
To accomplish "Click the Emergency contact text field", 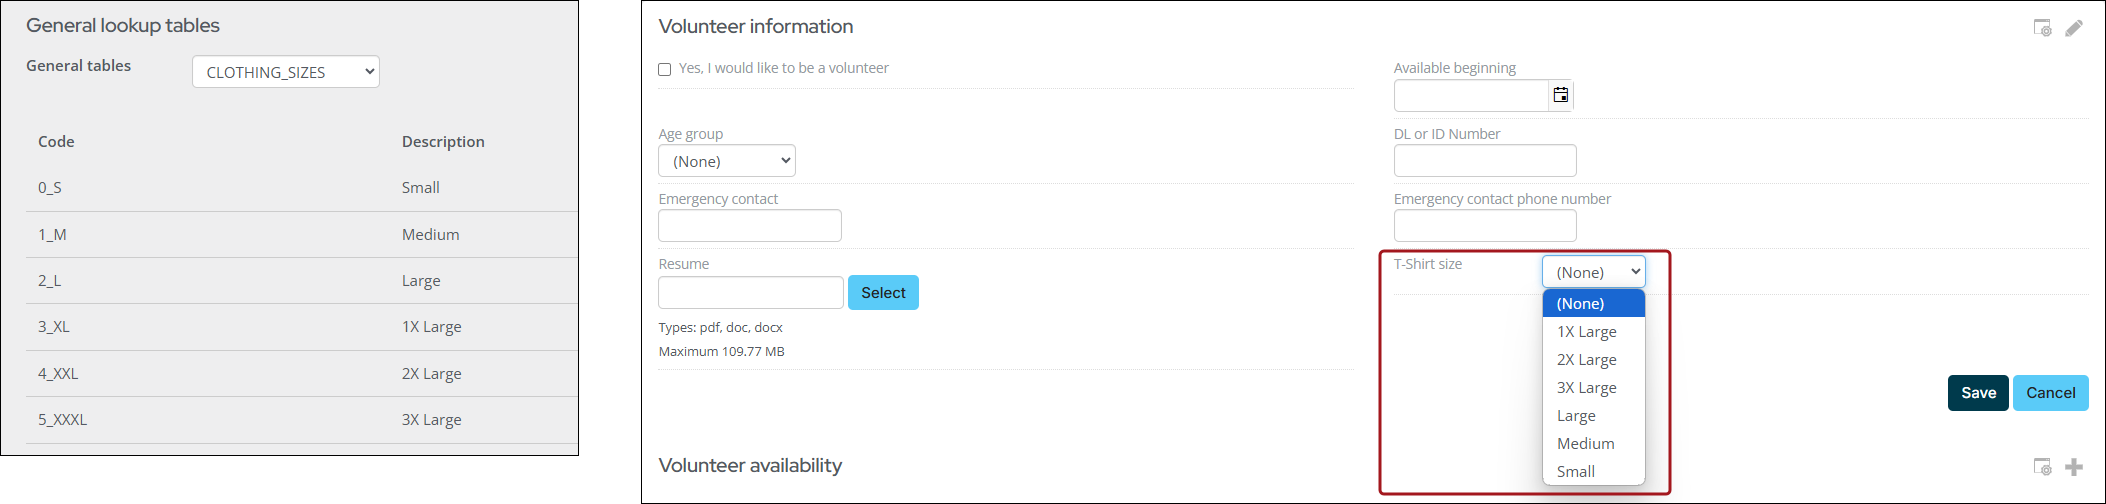I will (750, 226).
